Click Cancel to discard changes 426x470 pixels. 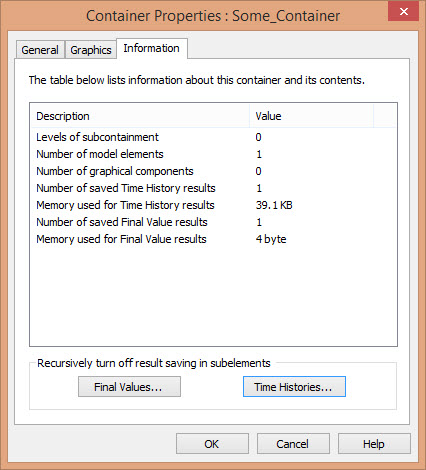(x=293, y=444)
